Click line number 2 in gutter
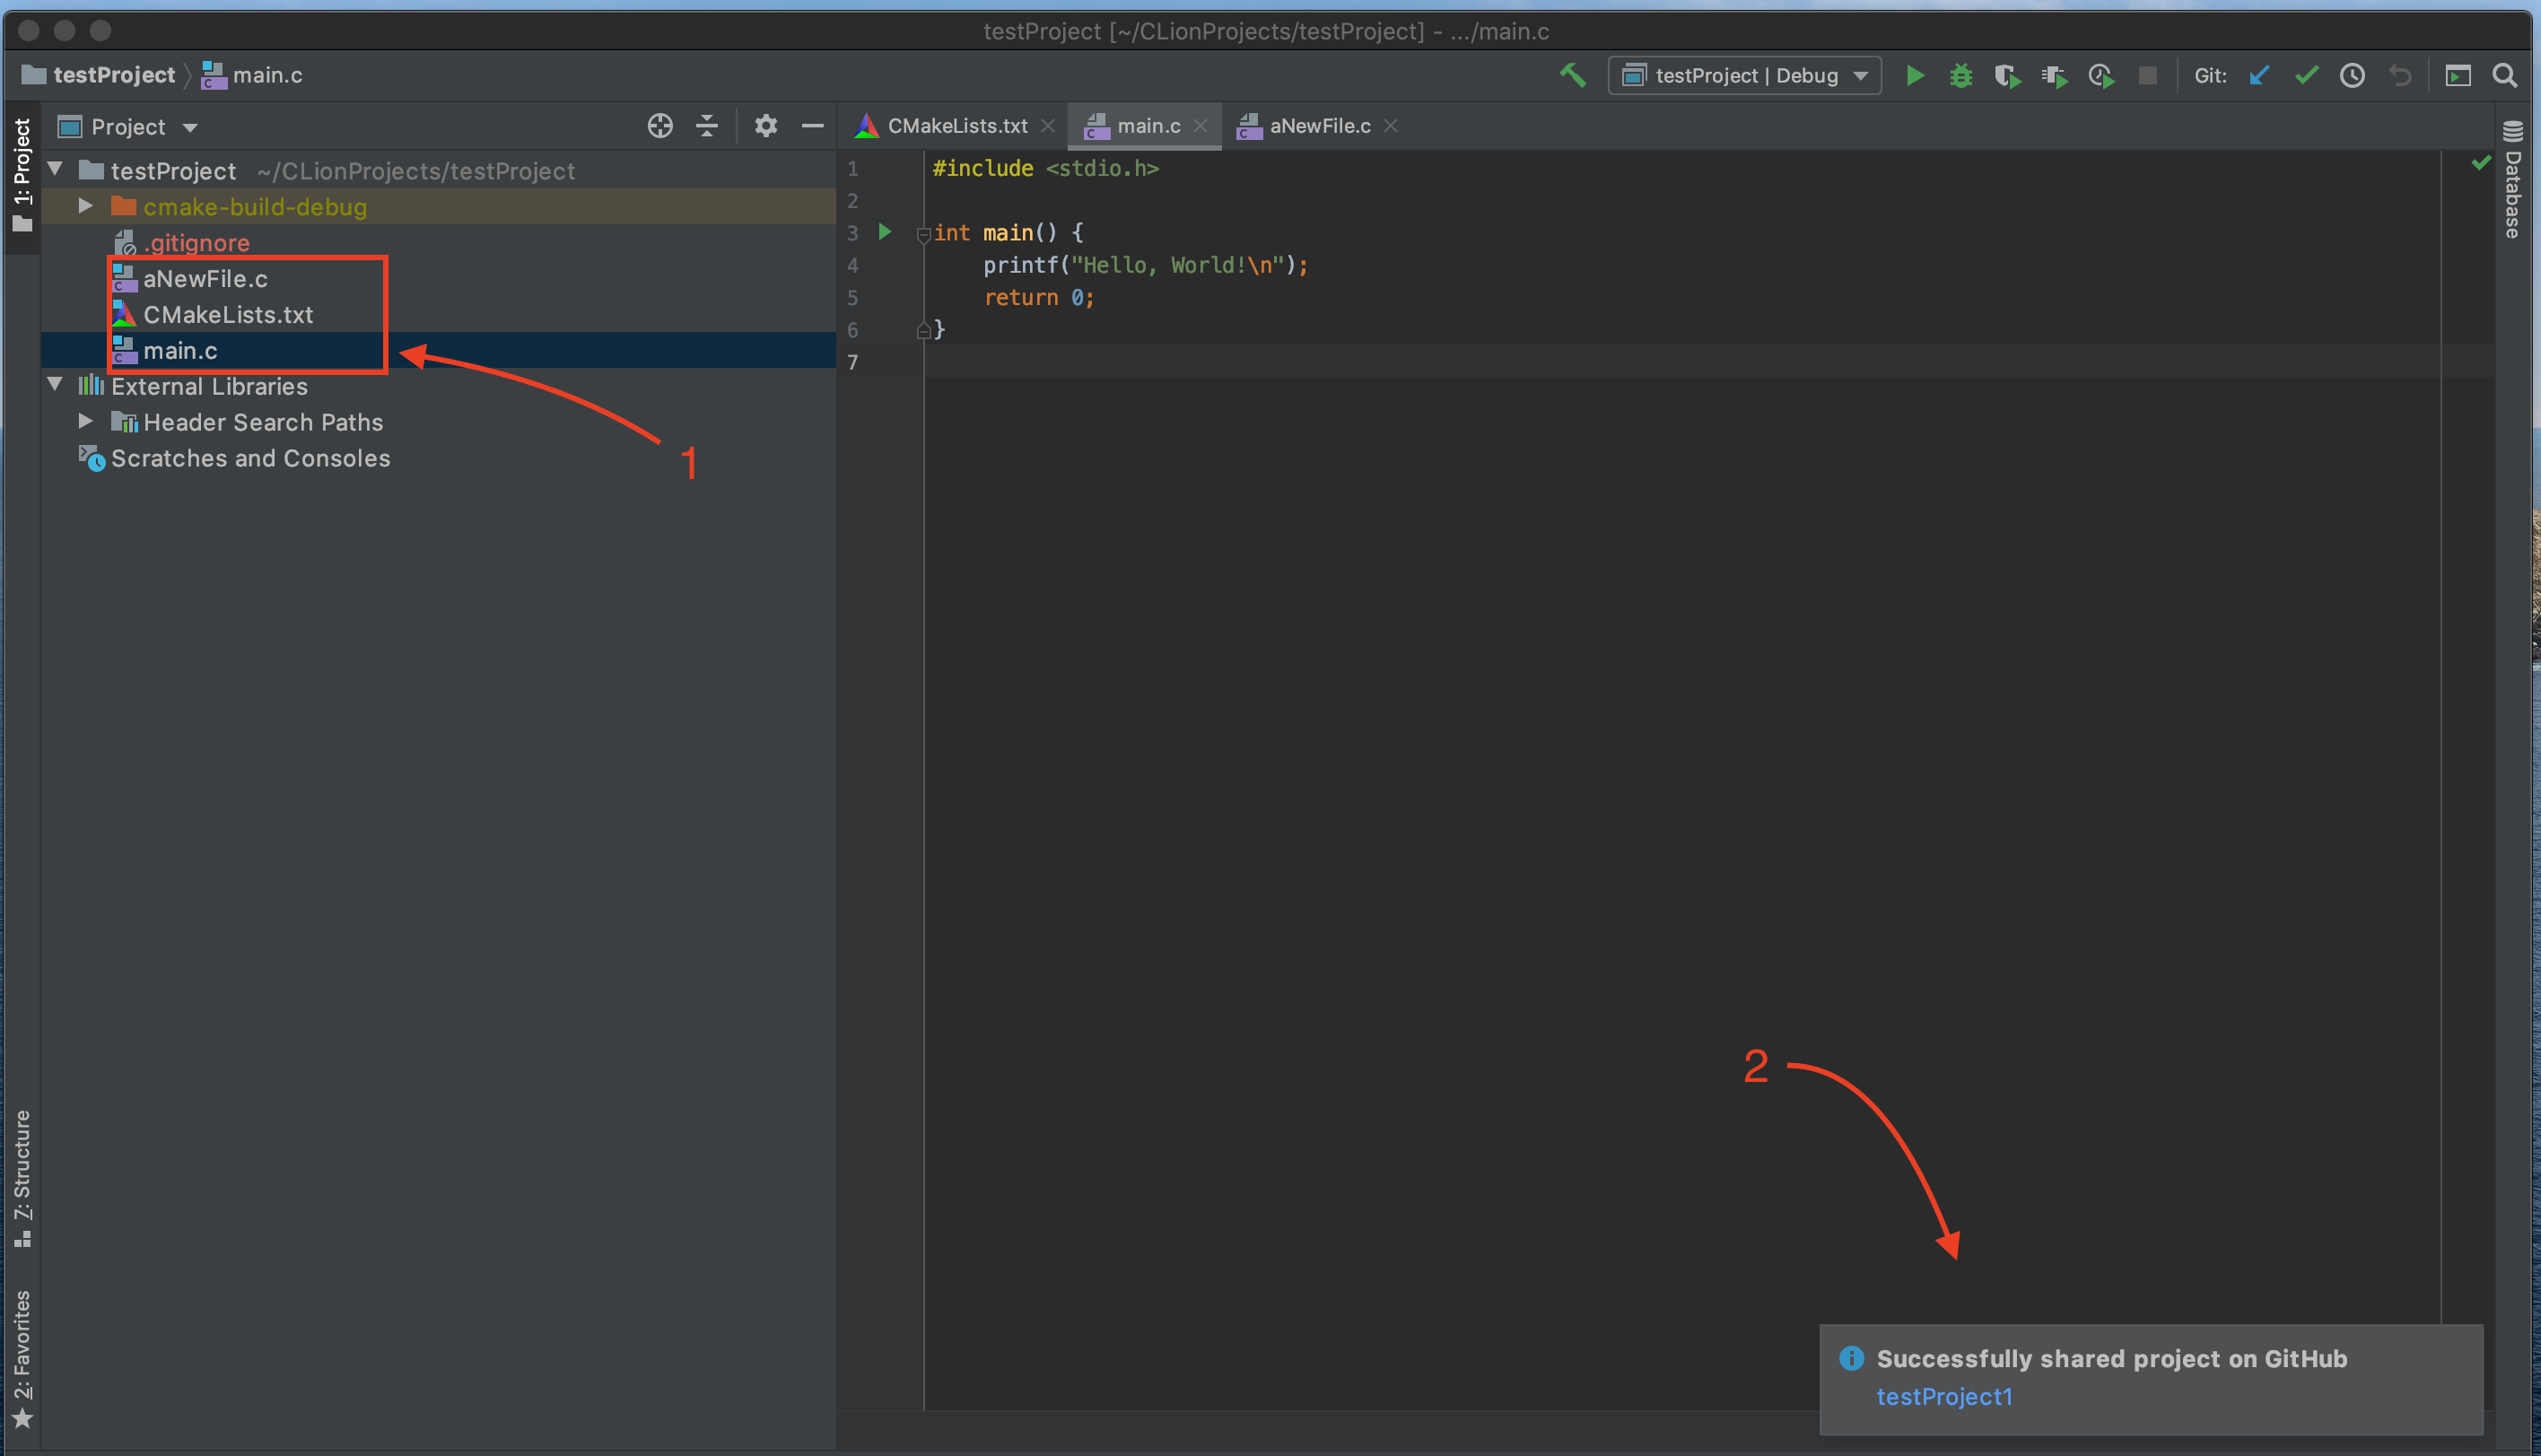 [853, 200]
